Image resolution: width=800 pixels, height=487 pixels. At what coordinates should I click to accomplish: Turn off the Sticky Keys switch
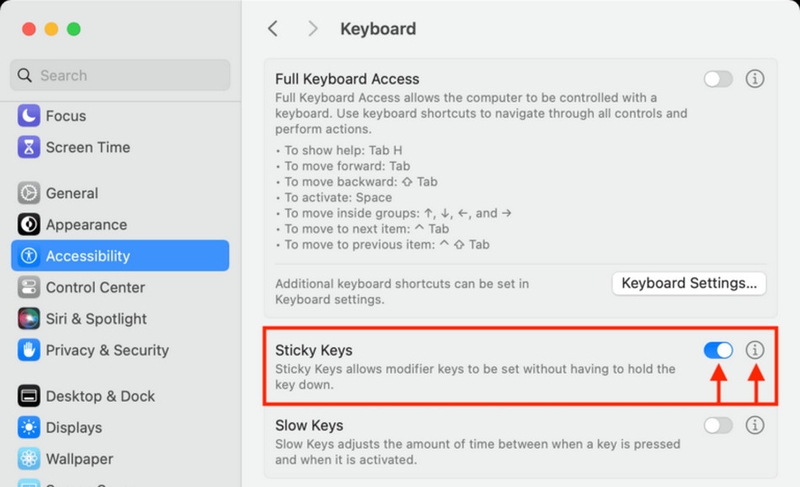(718, 350)
